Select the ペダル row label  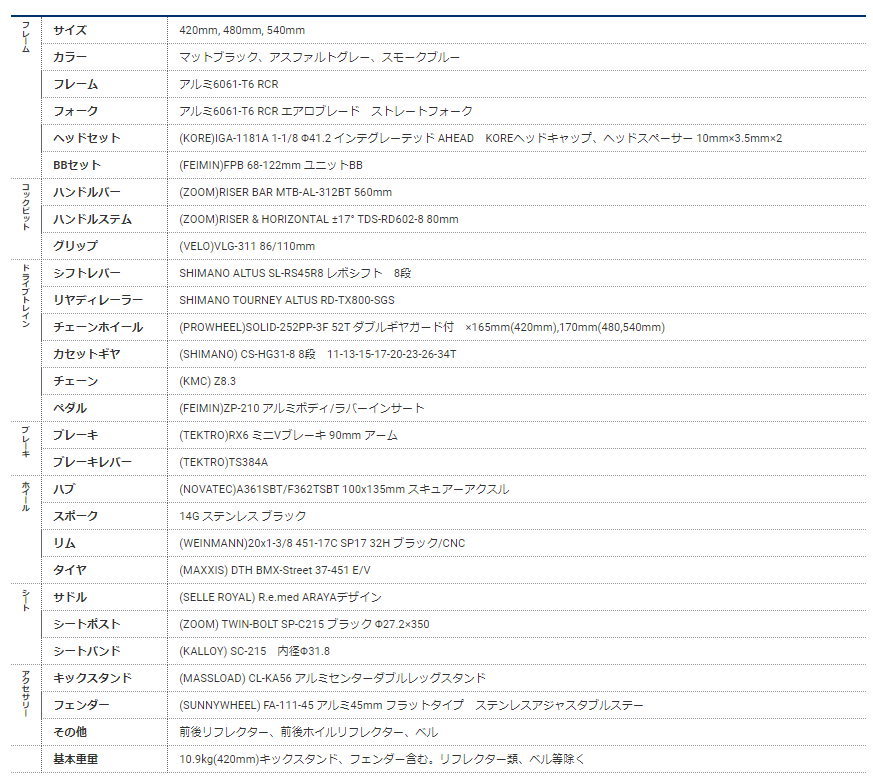pos(70,408)
